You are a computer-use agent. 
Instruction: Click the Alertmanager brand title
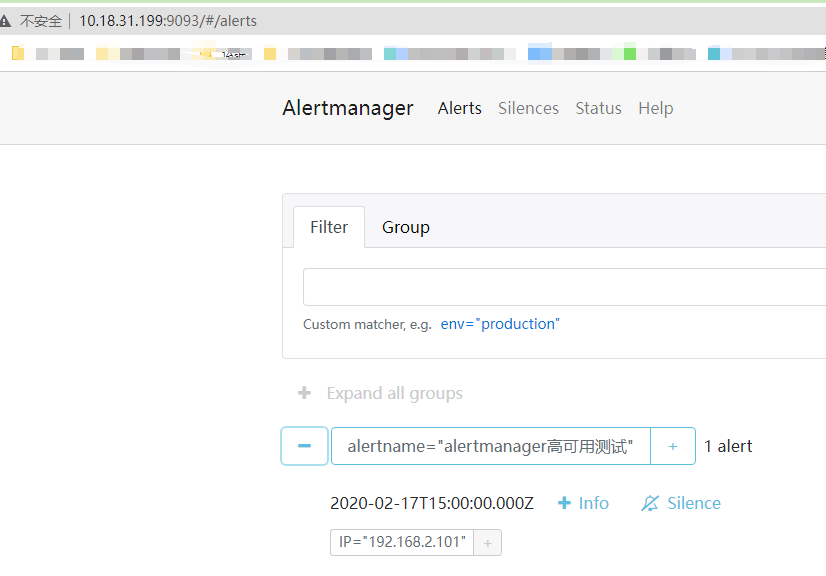click(348, 108)
